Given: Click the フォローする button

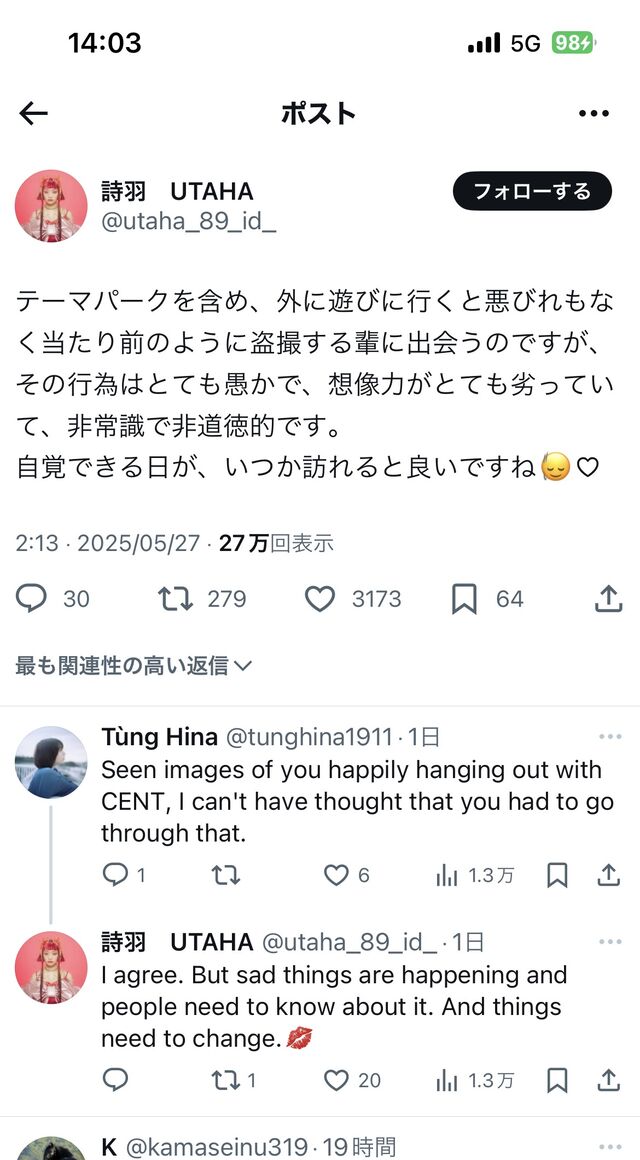Looking at the screenshot, I should (533, 191).
